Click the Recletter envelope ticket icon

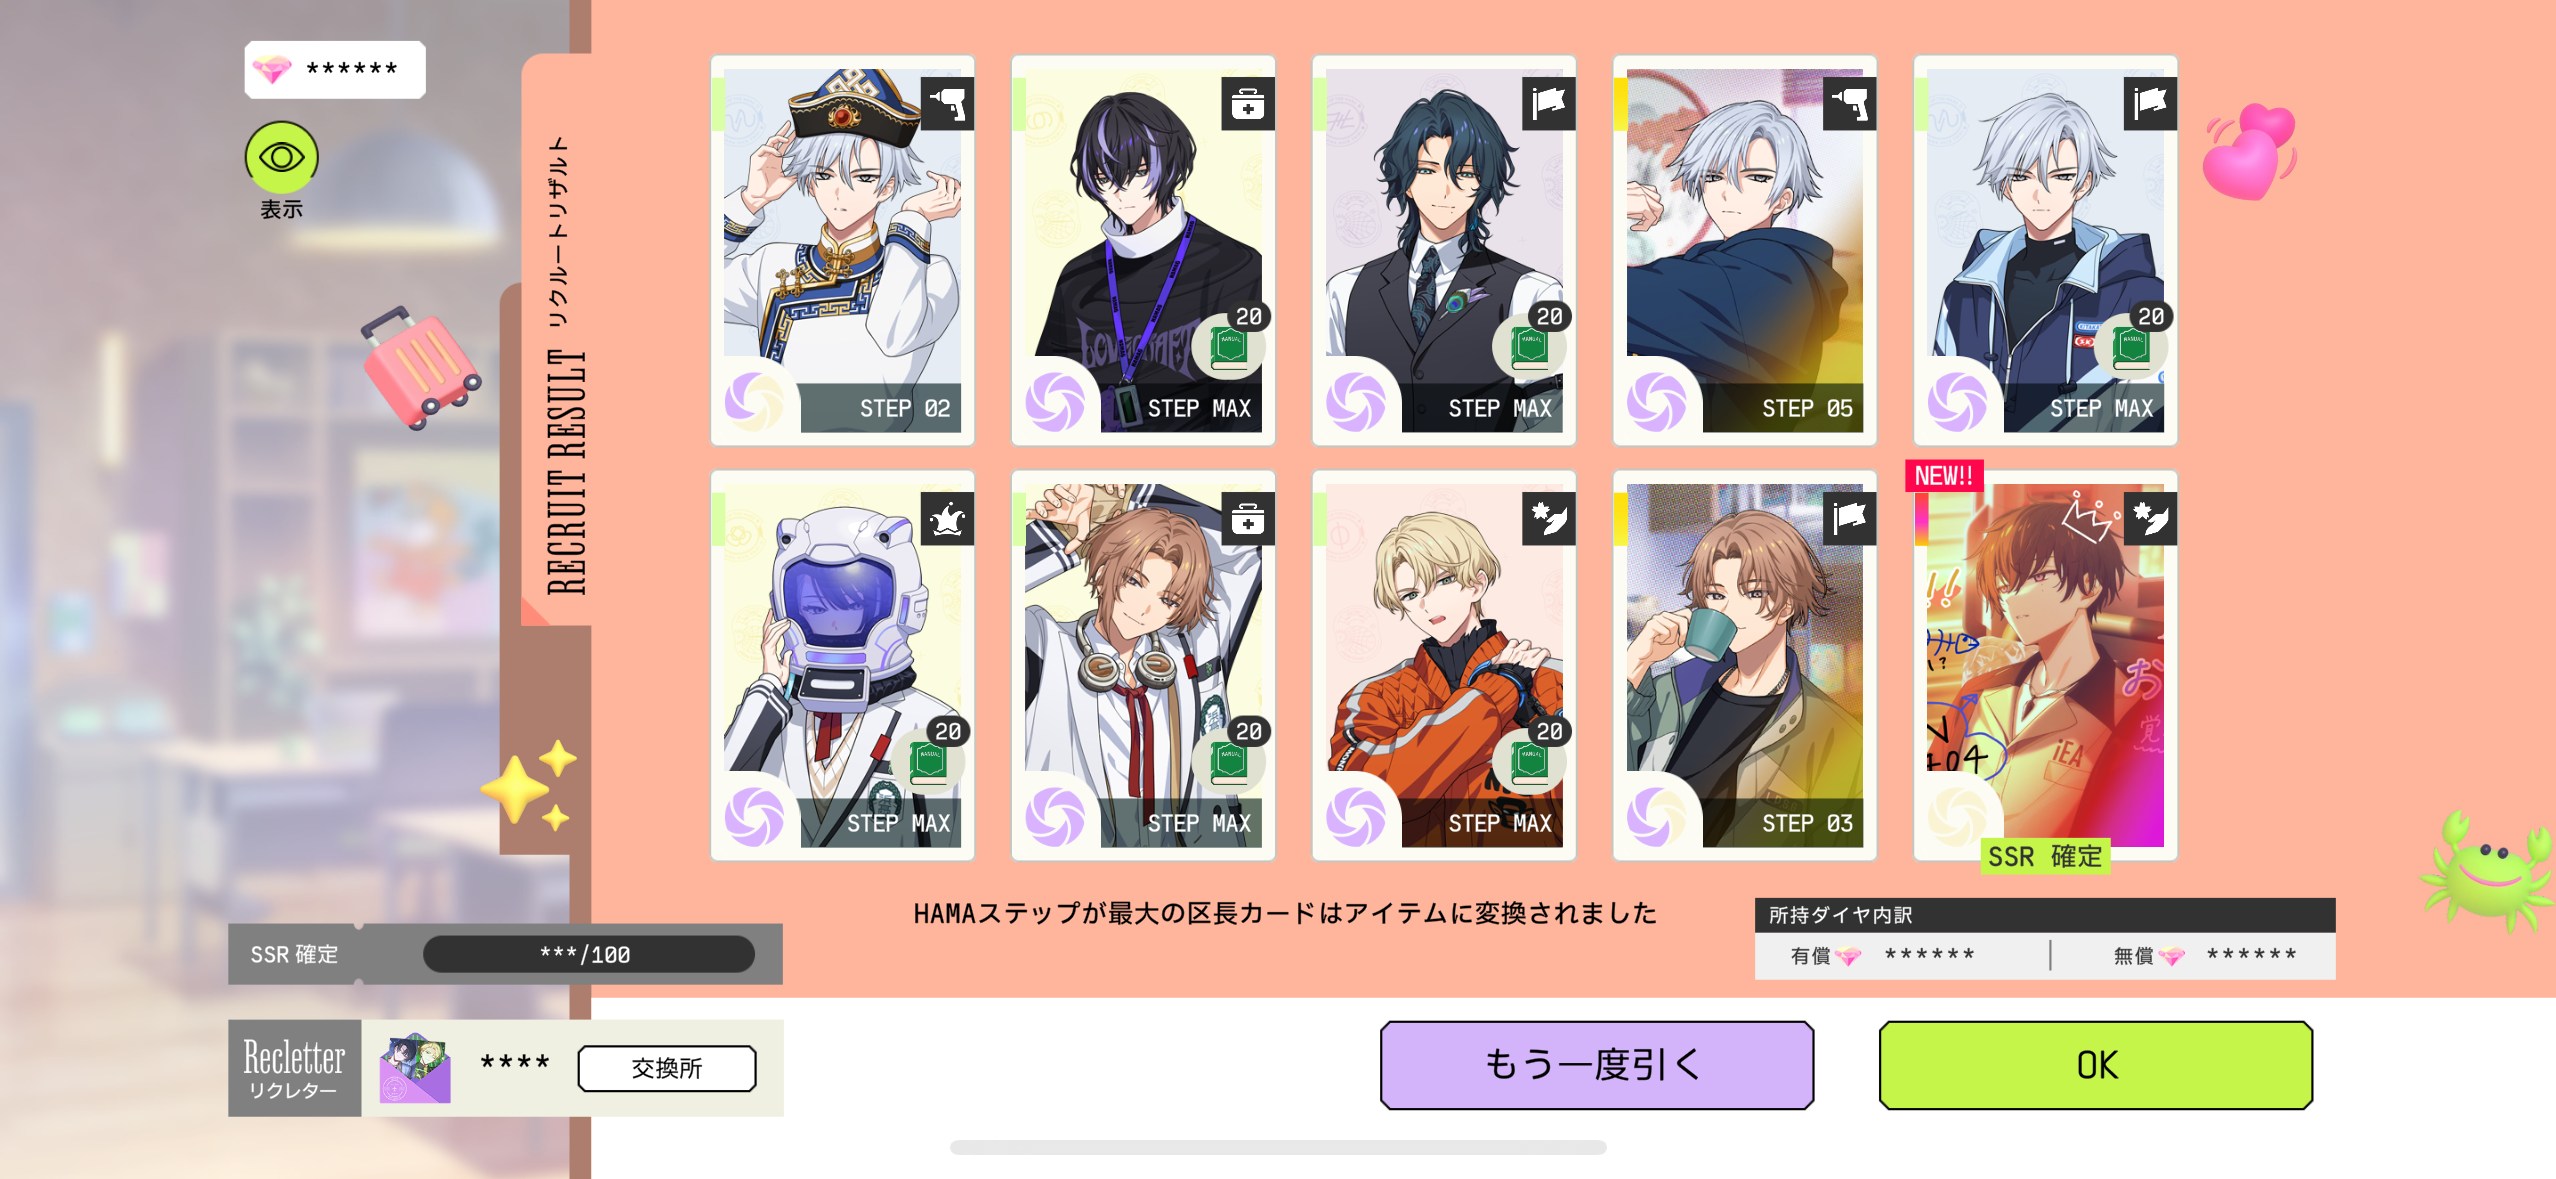(415, 1069)
